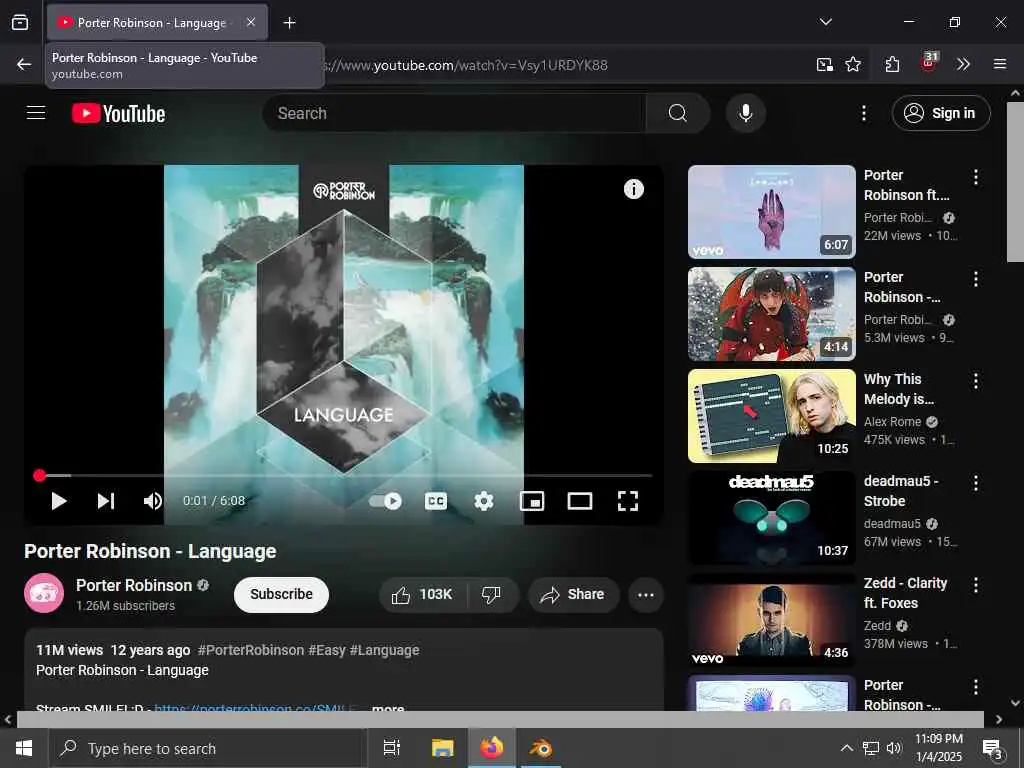The height and width of the screenshot is (768, 1024).
Task: Open a new browser tab
Action: click(x=289, y=23)
